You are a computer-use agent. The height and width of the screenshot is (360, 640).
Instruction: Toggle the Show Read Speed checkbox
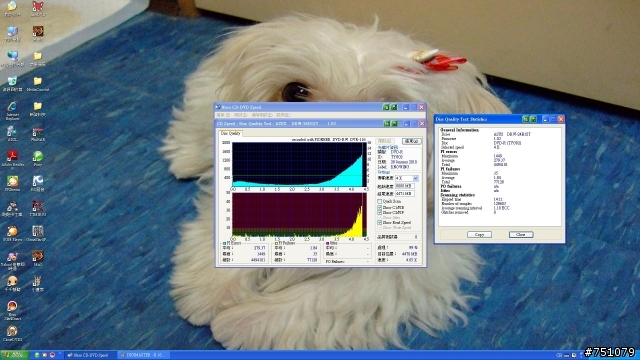[x=380, y=223]
